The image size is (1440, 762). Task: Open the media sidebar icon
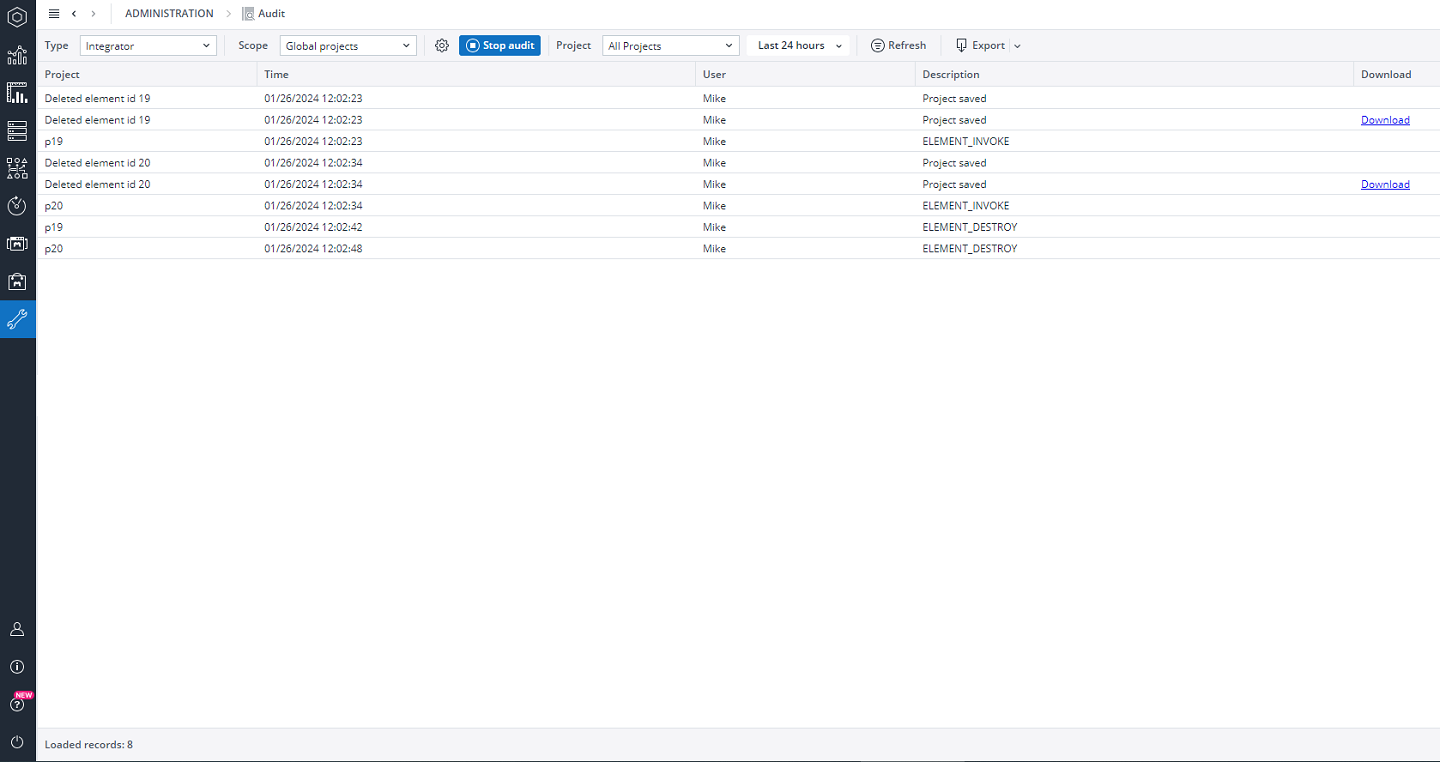(x=17, y=243)
